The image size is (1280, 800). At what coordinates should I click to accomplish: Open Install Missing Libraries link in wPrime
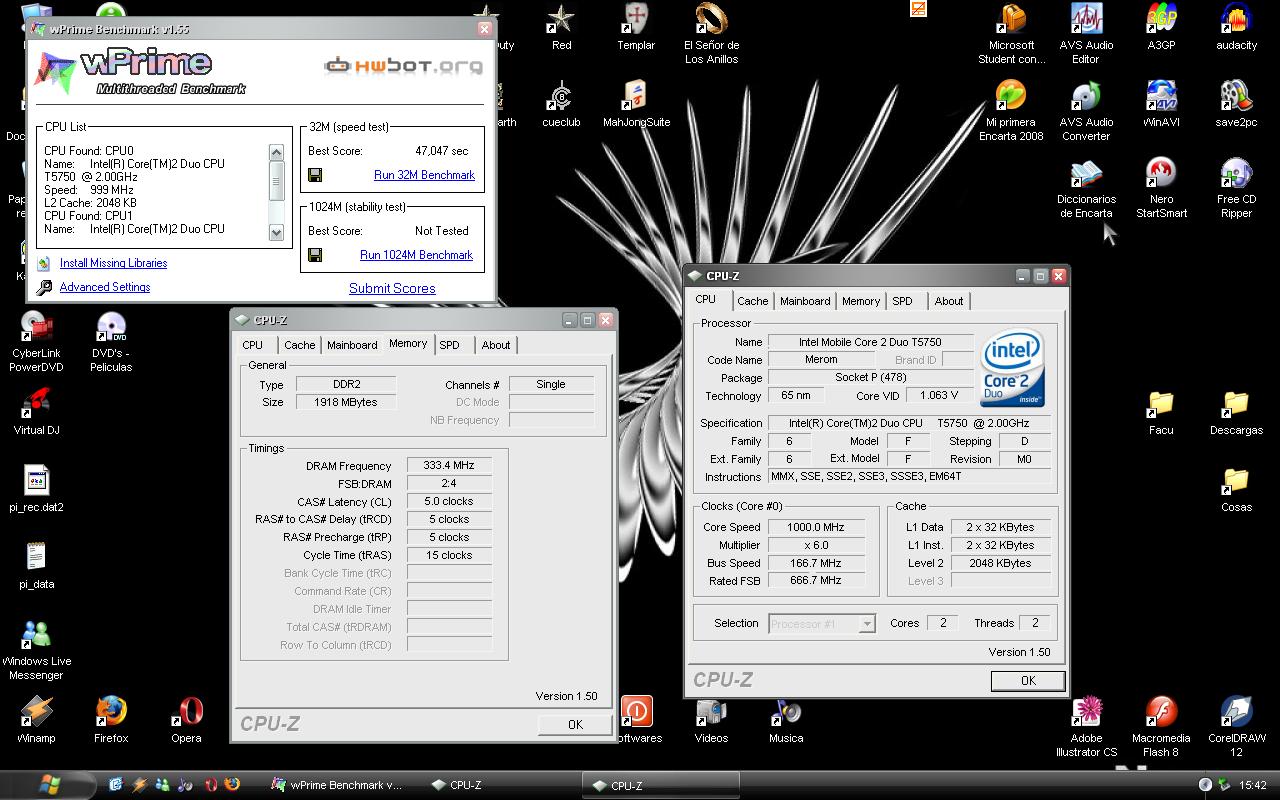click(x=113, y=263)
